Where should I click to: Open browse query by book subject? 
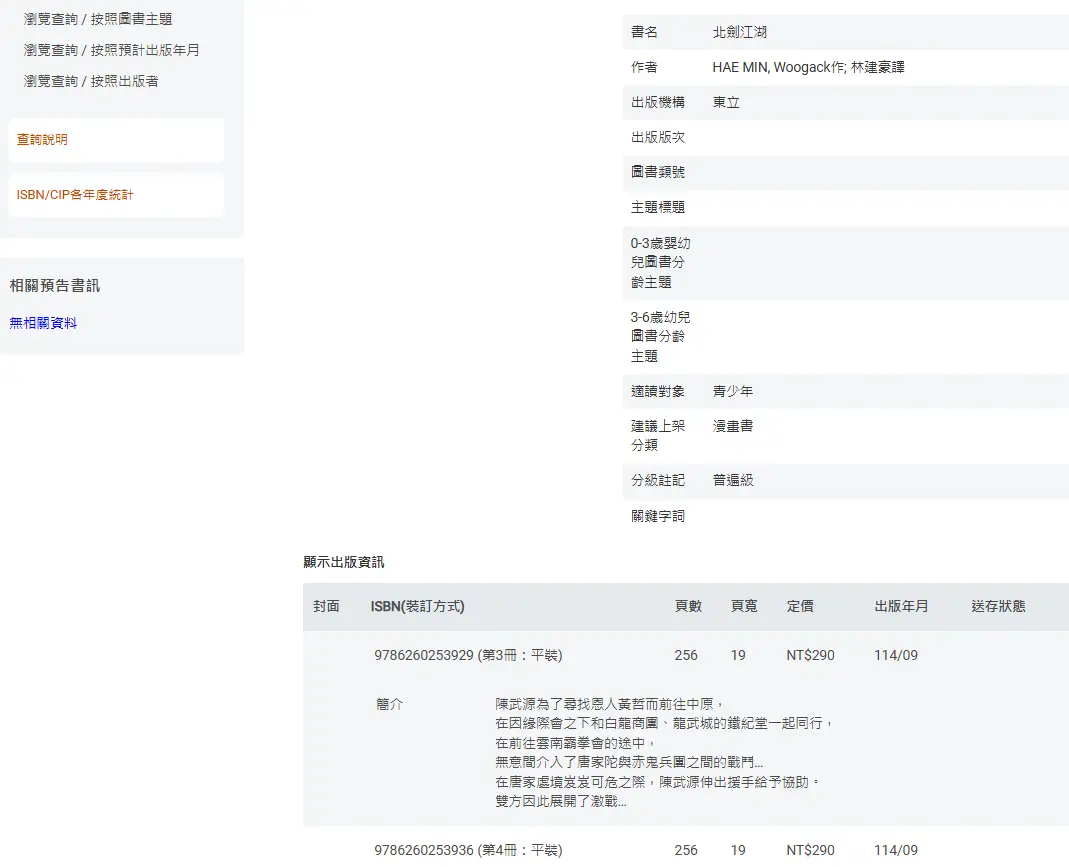98,19
